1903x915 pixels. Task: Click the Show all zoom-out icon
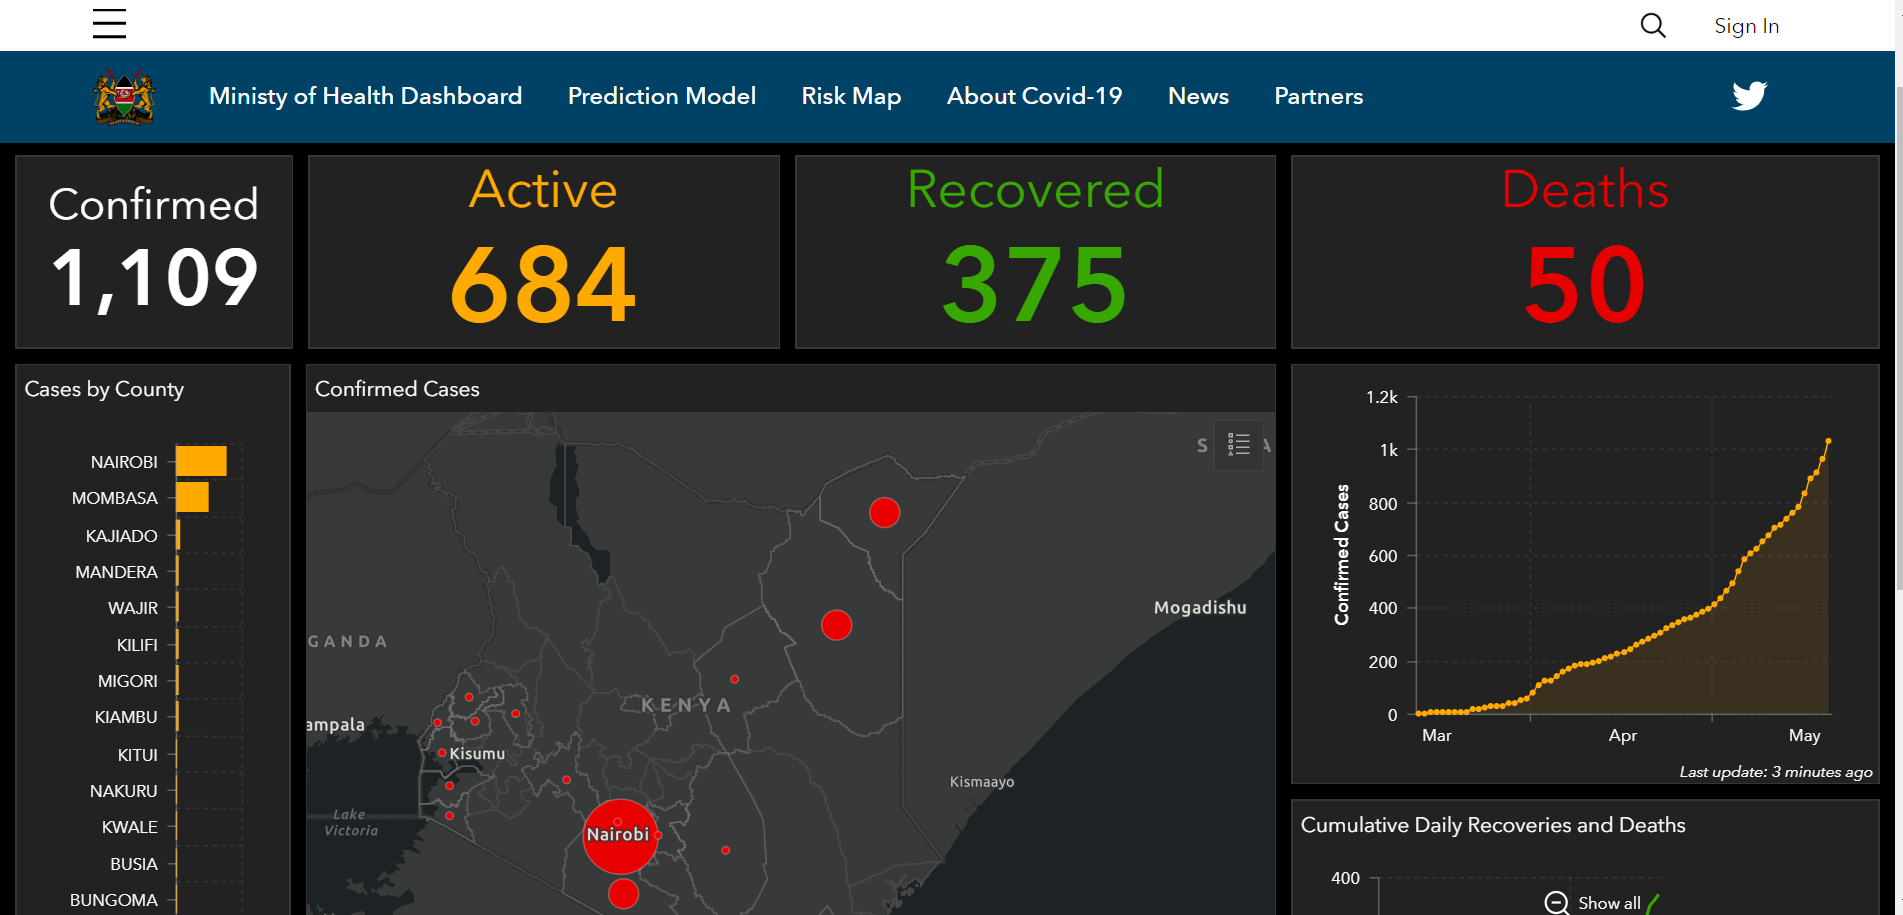click(x=1556, y=903)
